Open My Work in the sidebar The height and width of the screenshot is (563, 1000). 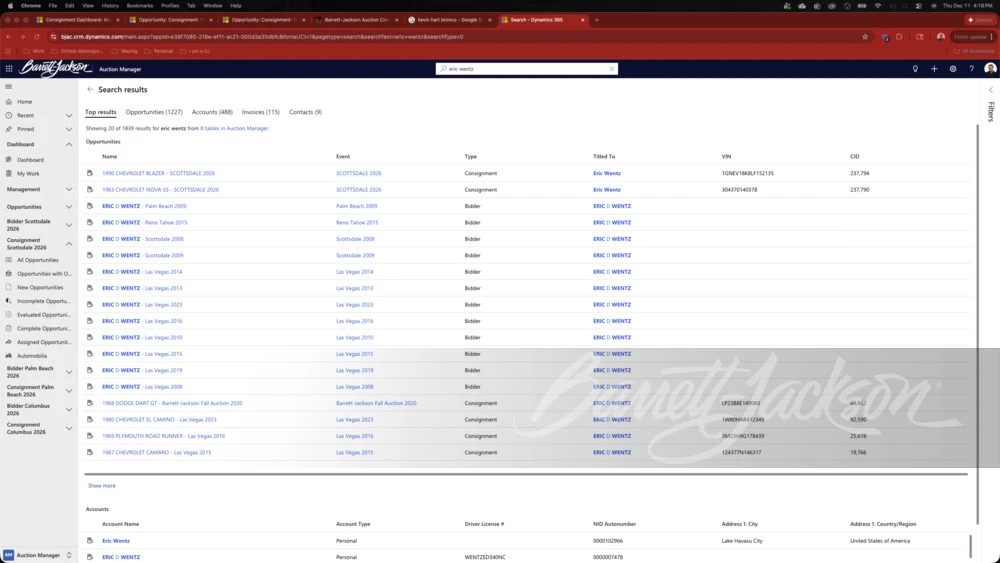tap(28, 173)
